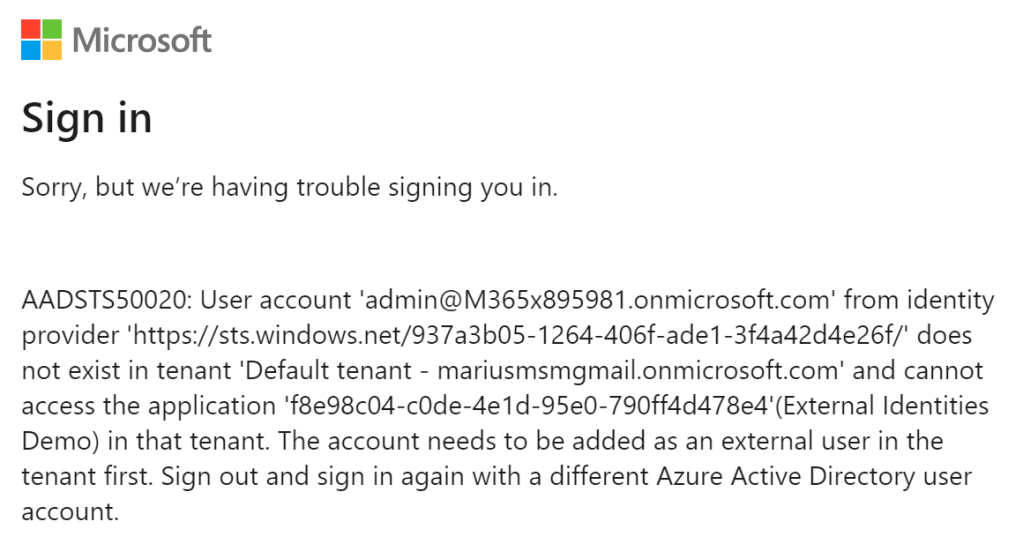Click the "Sign in" heading
Screen dimensions: 1023x559
pyautogui.click(x=87, y=119)
